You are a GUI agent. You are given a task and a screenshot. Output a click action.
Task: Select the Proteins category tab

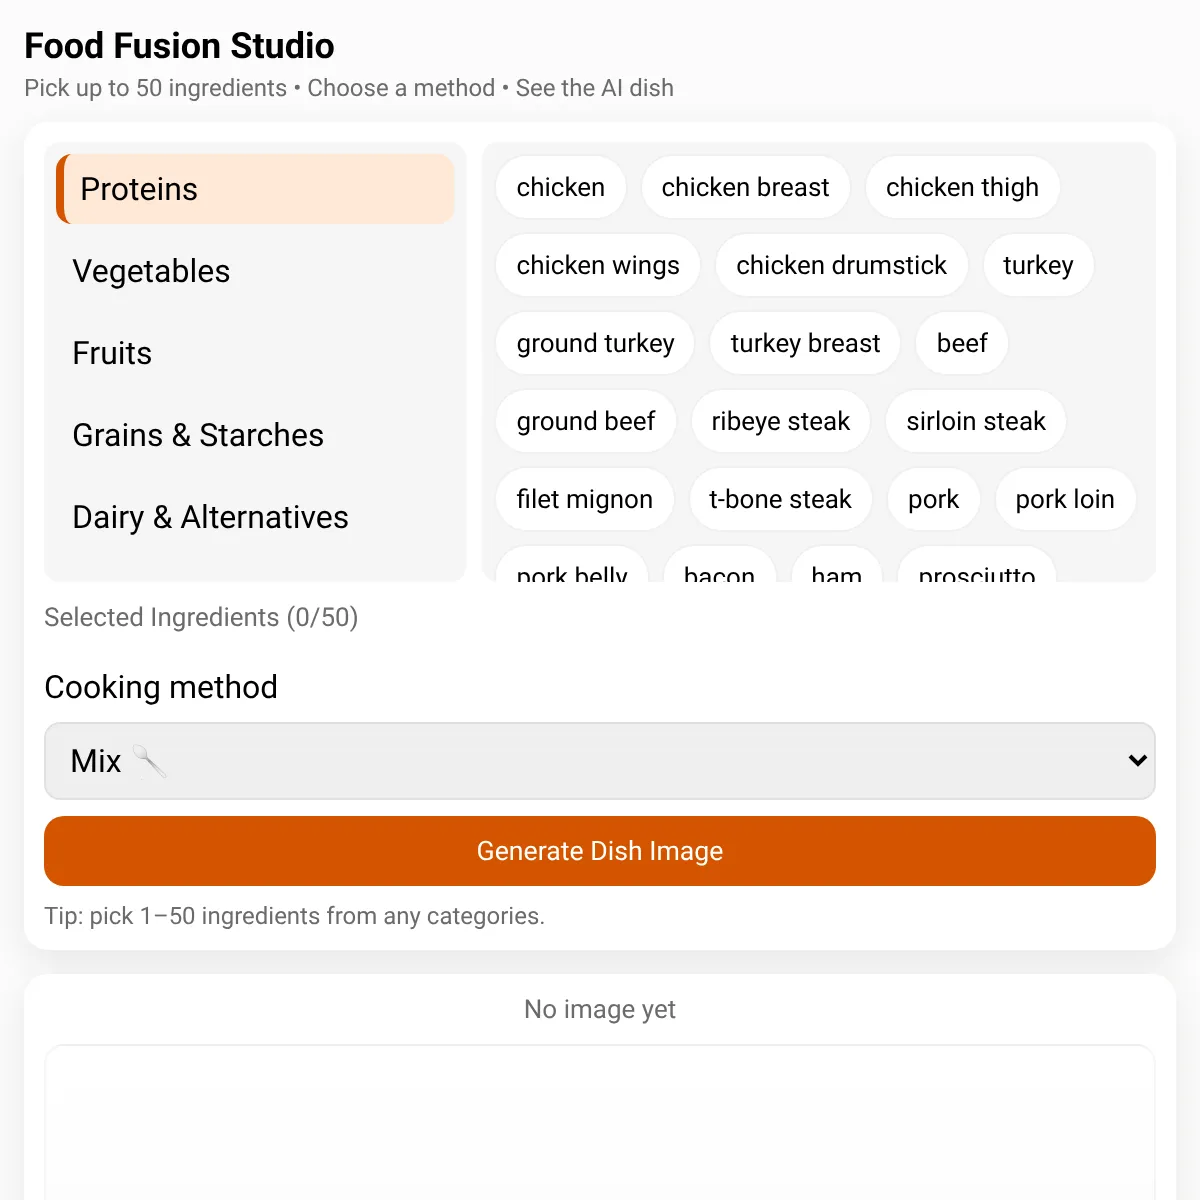[256, 189]
